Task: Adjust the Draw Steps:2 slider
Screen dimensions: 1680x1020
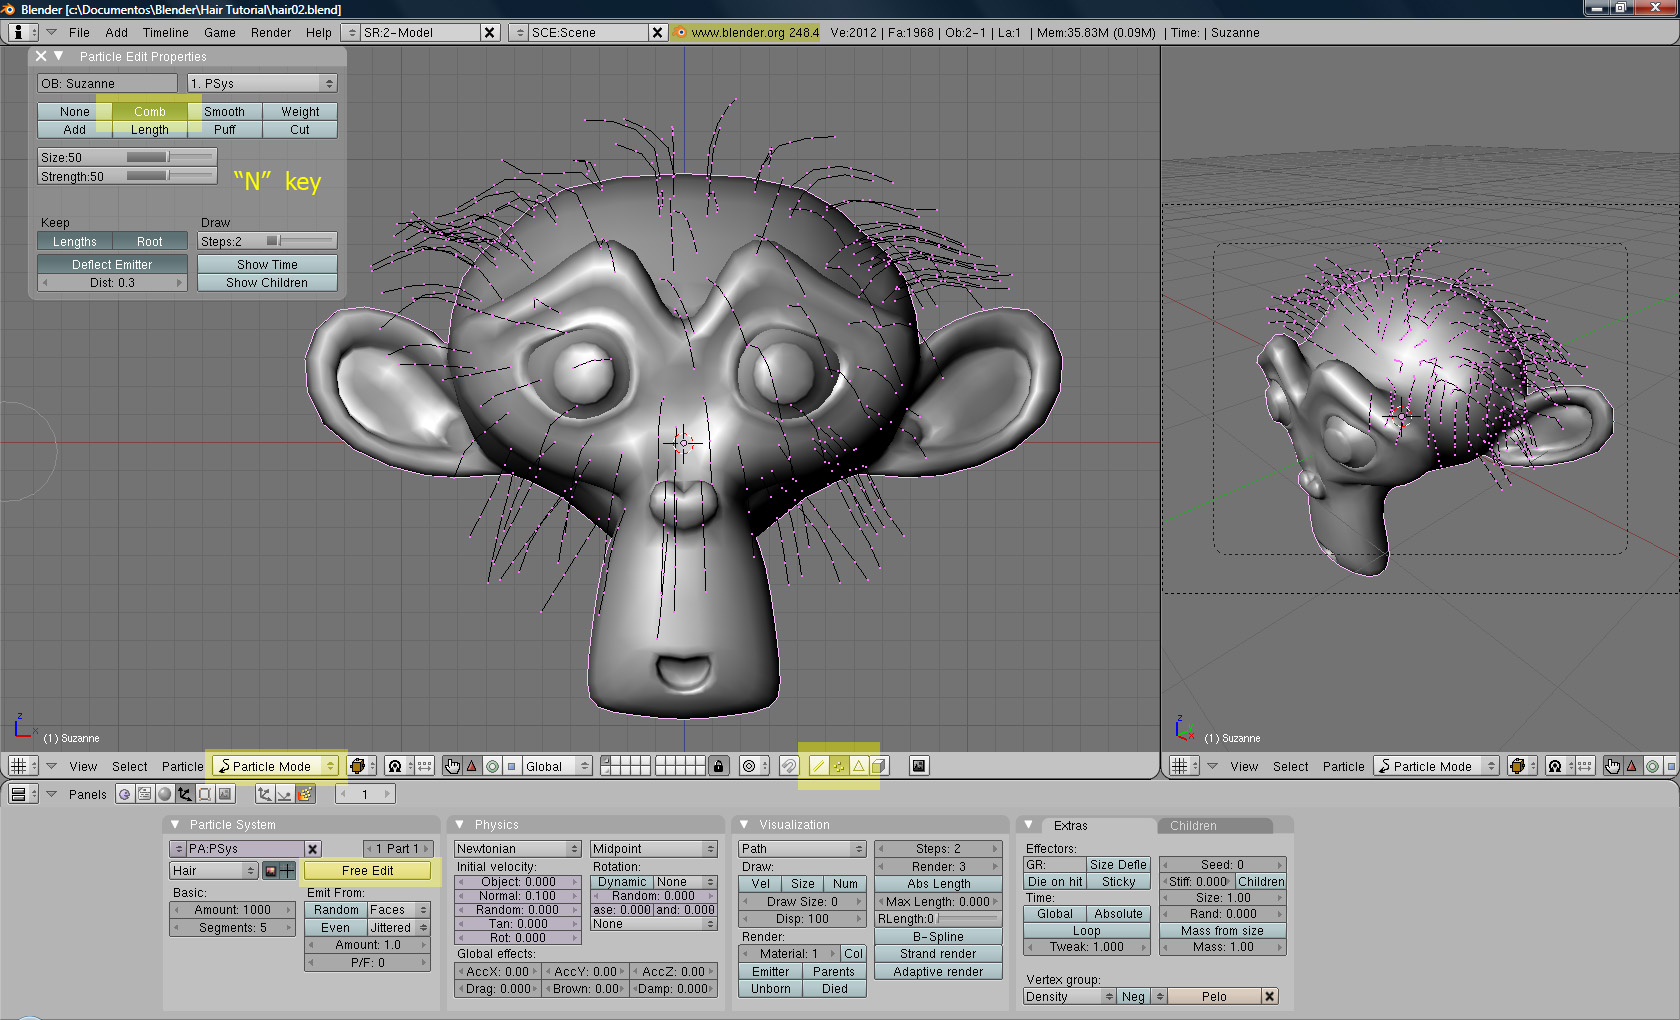Action: [x=267, y=242]
